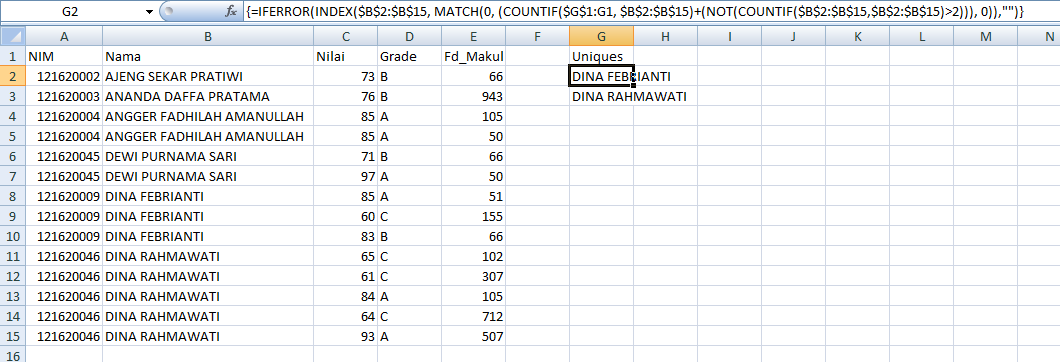Click the Select All corner button

[x=13, y=37]
